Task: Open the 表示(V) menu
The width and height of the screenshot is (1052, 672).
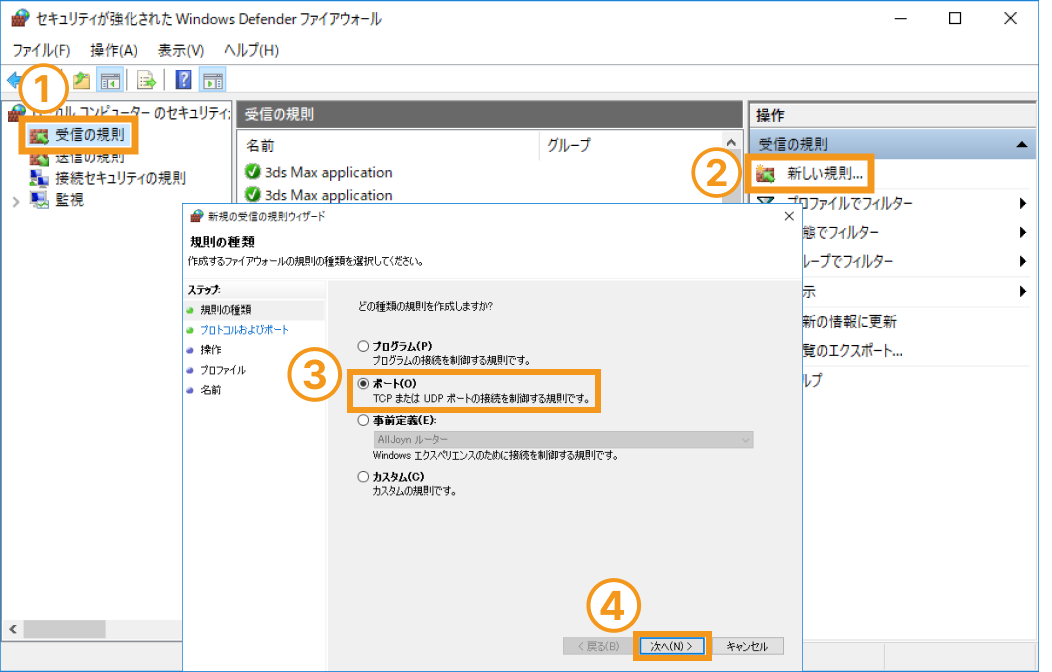Action: tap(181, 50)
